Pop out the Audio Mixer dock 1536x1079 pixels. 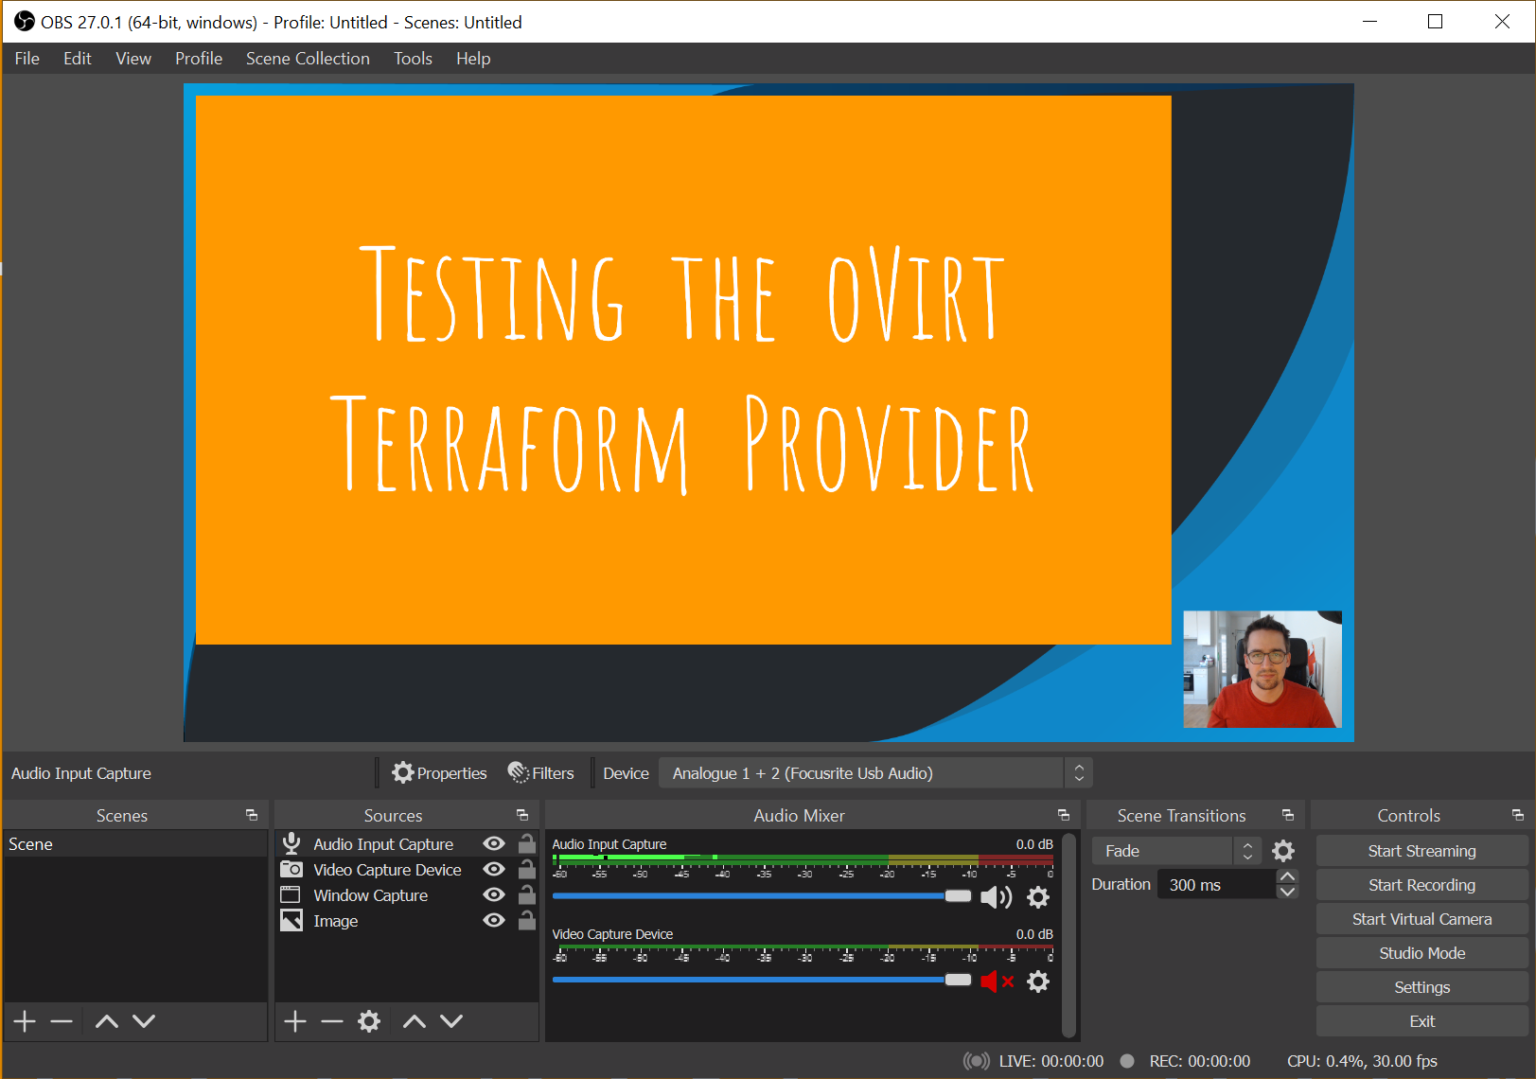(1063, 816)
